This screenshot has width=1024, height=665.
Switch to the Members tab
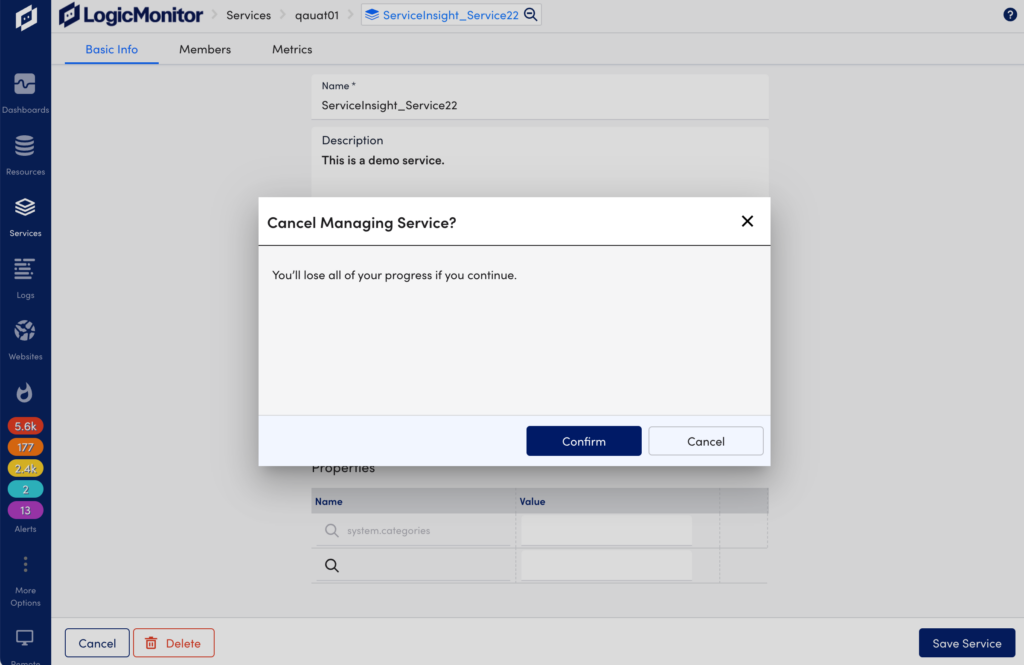click(205, 49)
